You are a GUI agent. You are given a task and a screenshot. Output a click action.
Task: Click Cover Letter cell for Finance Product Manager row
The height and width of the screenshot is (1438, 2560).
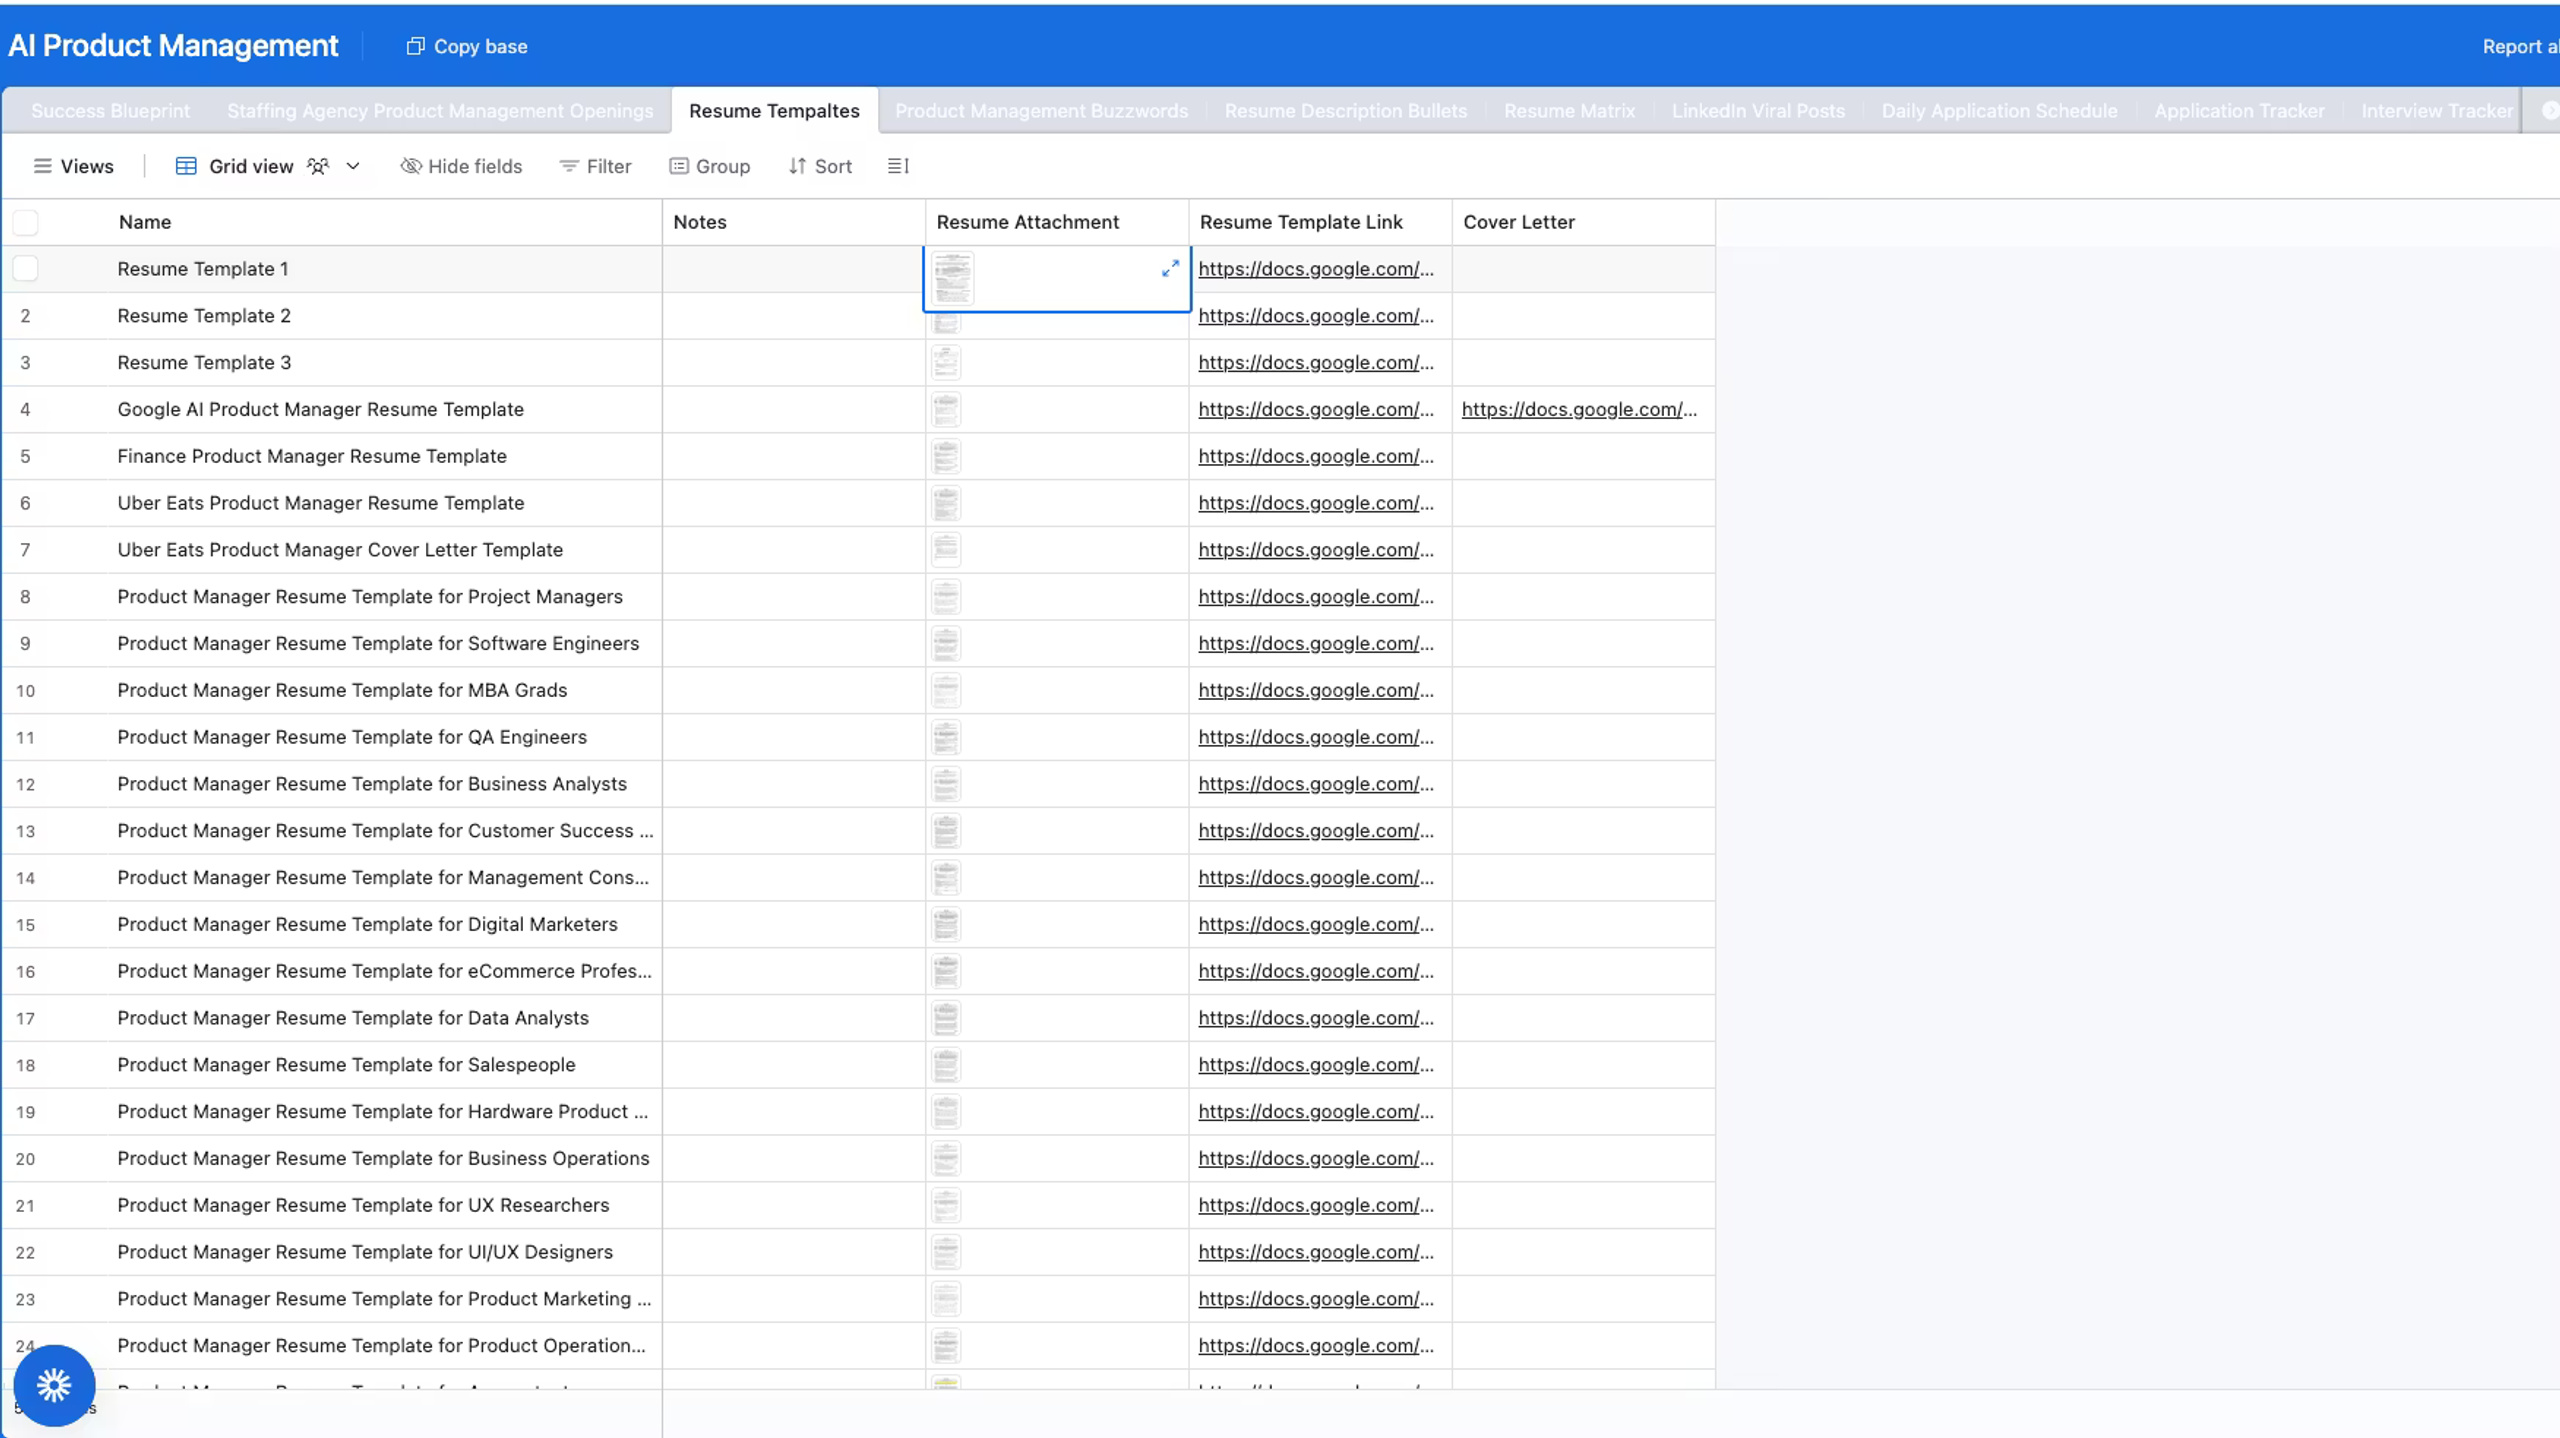[1584, 456]
